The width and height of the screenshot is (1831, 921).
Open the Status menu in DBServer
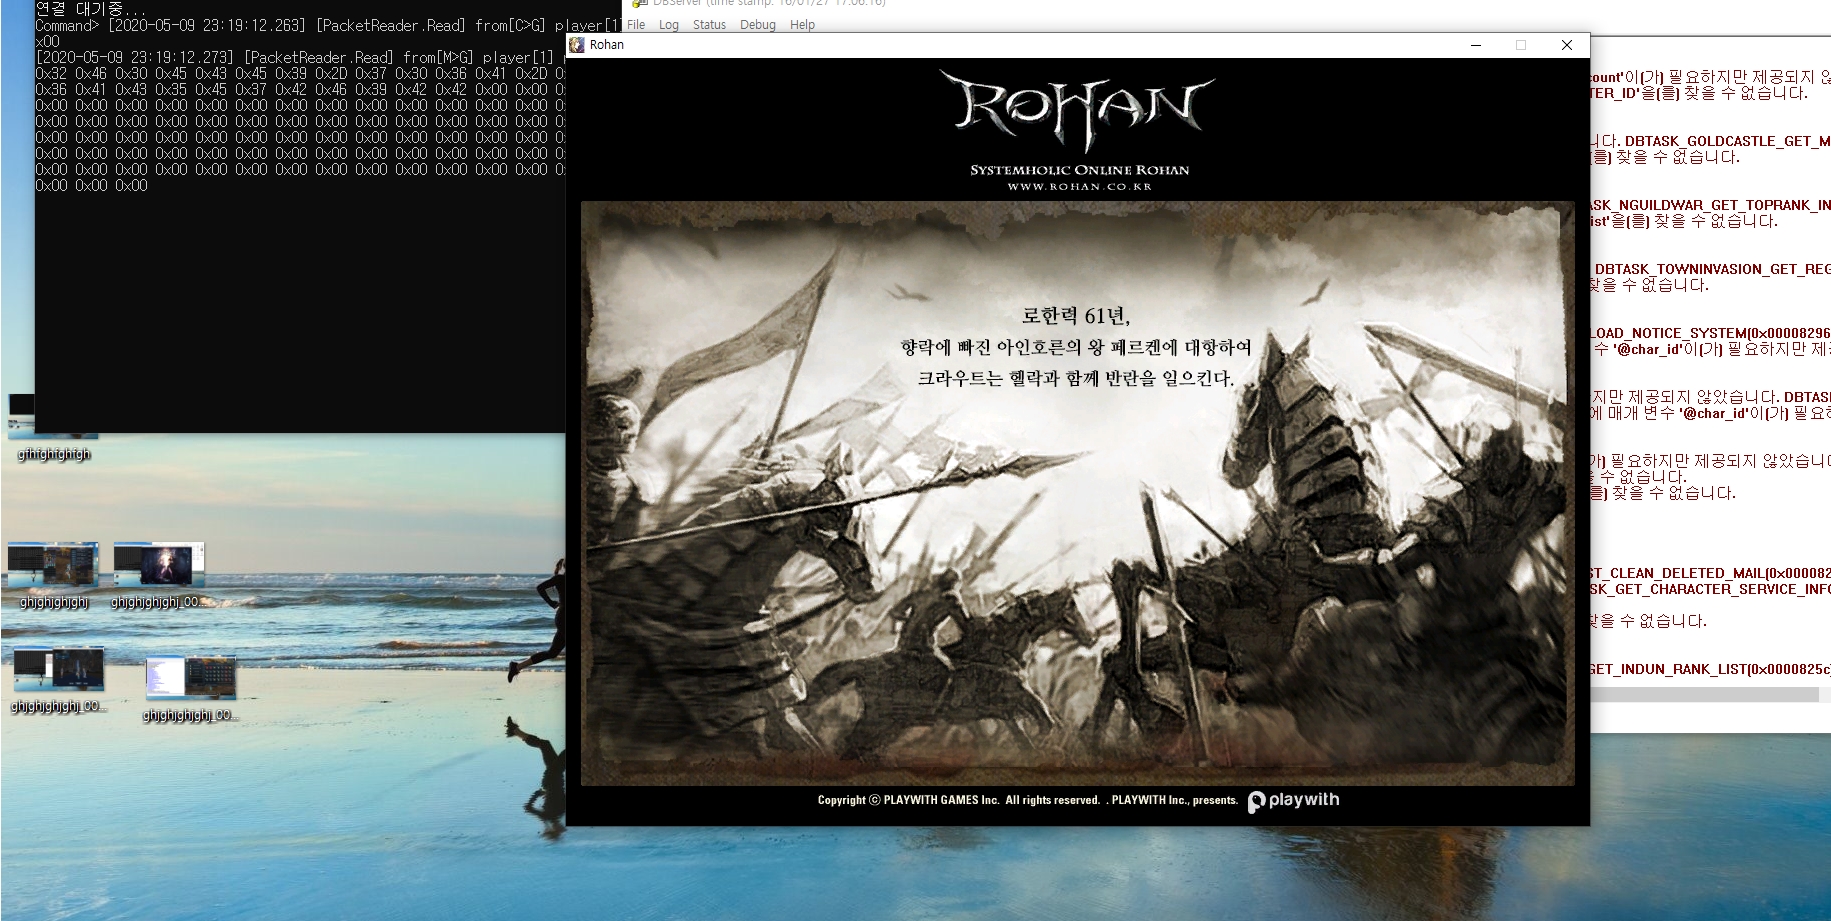(x=709, y=25)
